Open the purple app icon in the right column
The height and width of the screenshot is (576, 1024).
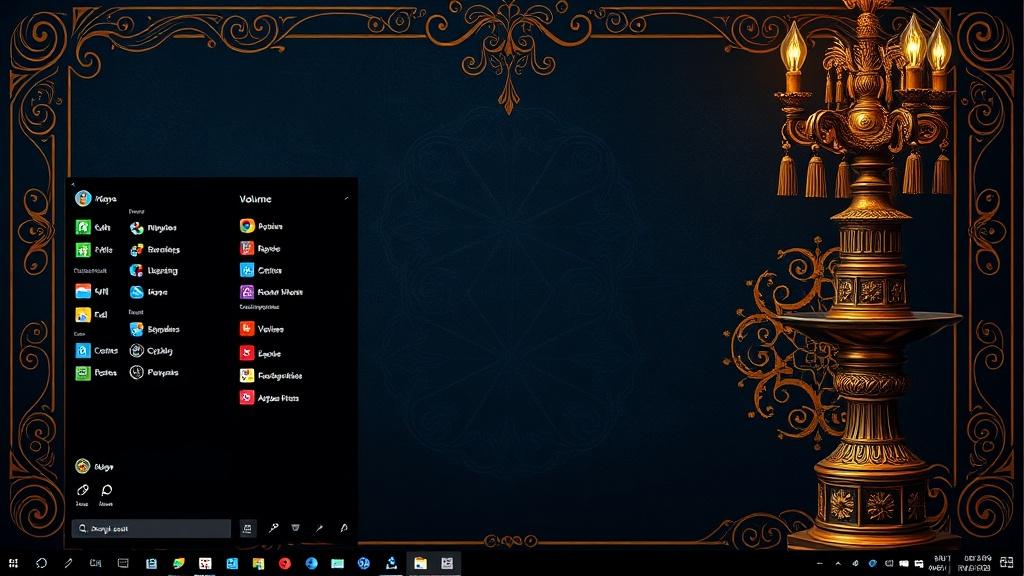point(247,292)
